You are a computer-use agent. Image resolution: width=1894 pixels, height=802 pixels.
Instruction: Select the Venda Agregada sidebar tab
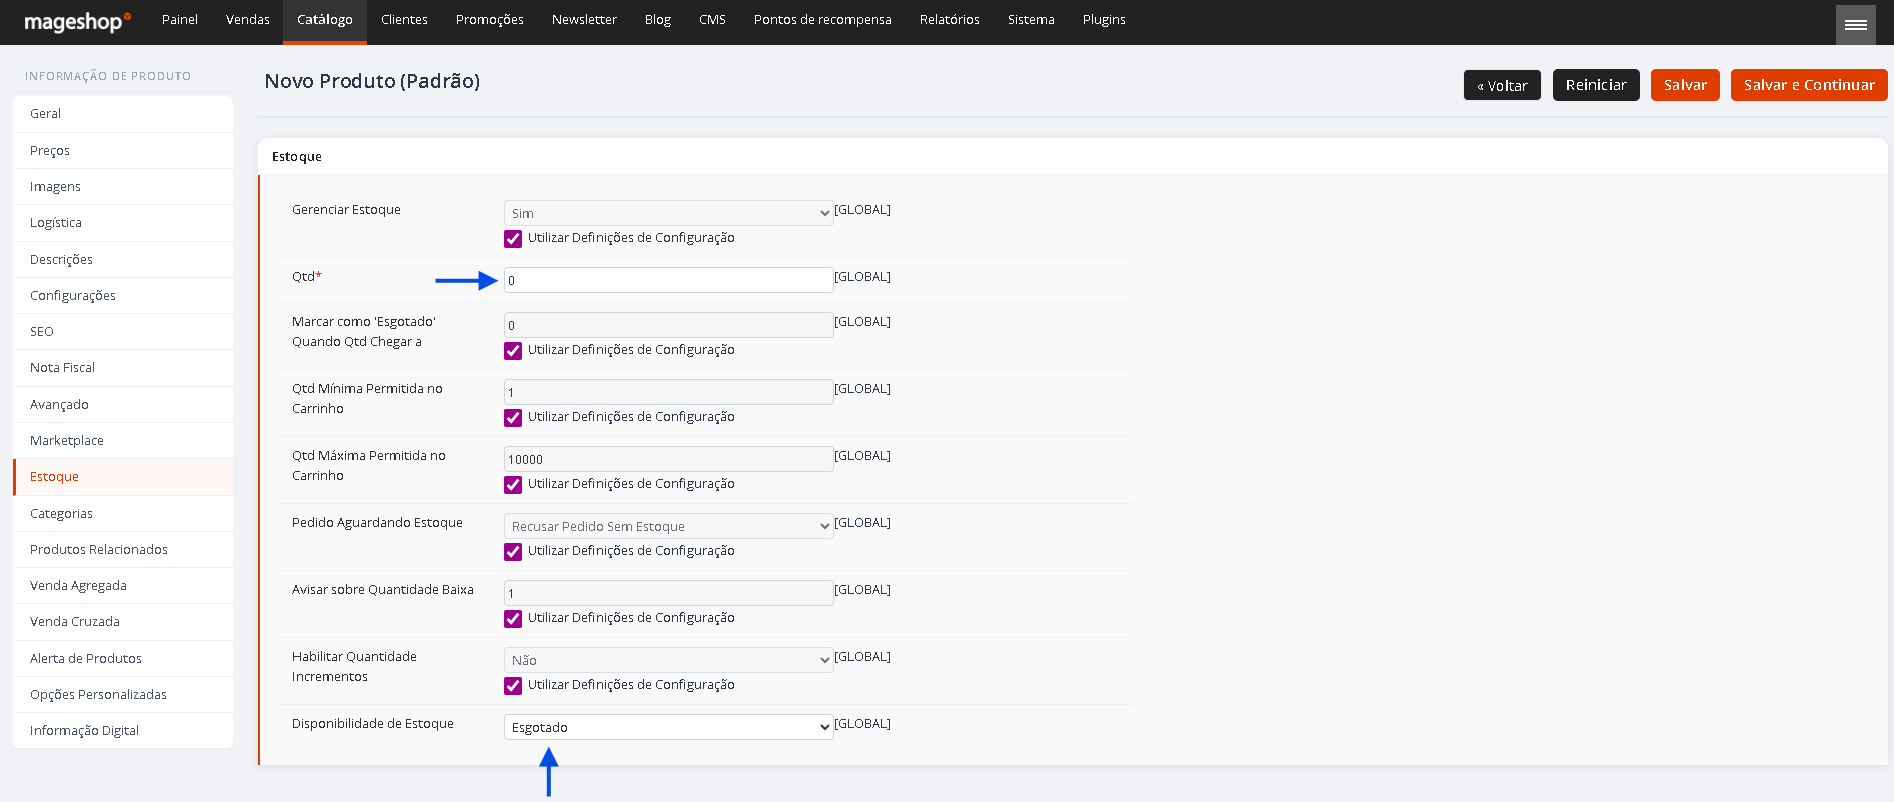click(123, 586)
